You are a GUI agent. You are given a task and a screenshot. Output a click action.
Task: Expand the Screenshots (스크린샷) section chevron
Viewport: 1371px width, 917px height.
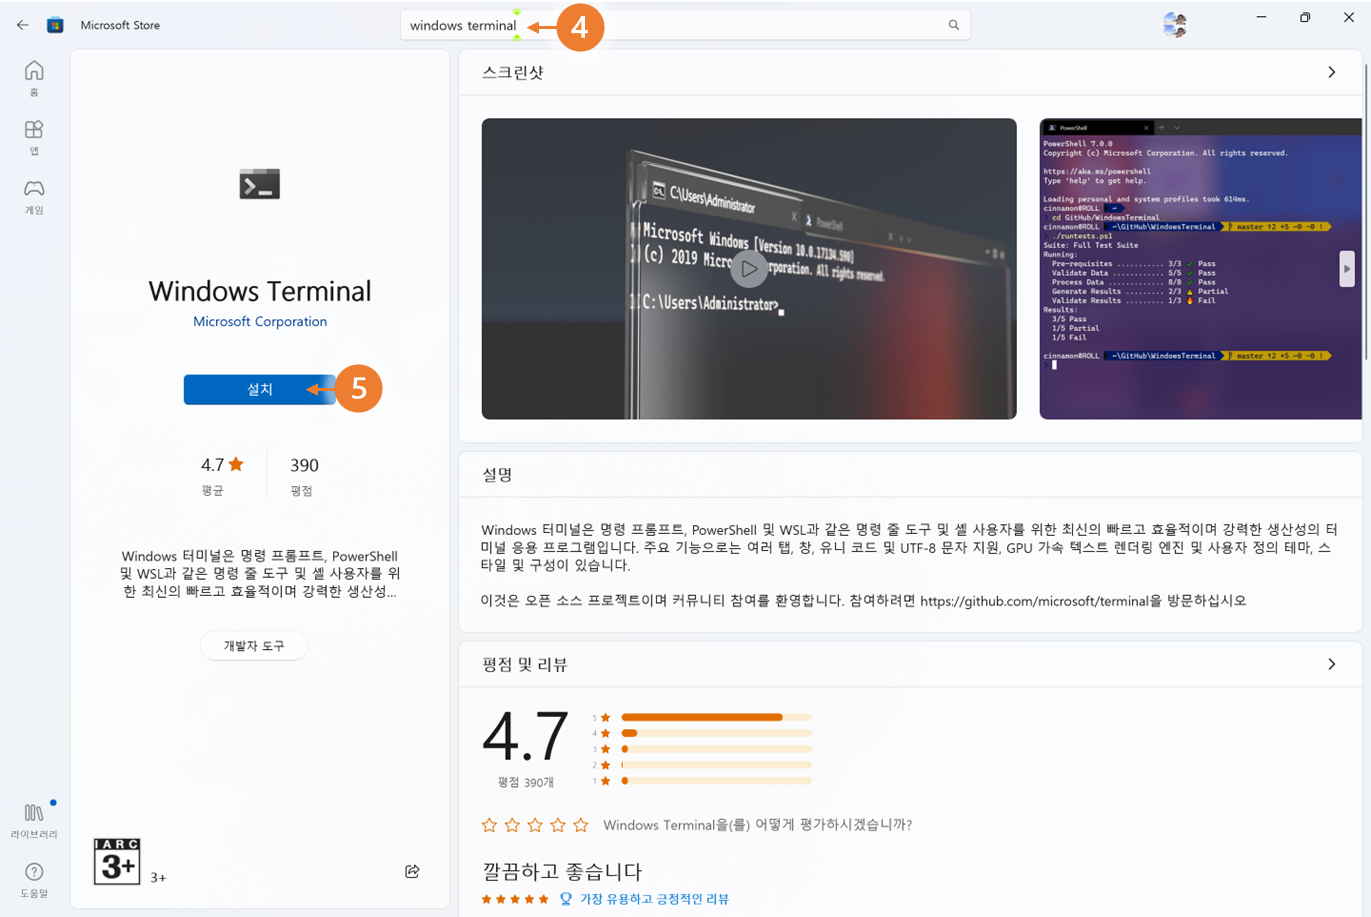coord(1331,72)
